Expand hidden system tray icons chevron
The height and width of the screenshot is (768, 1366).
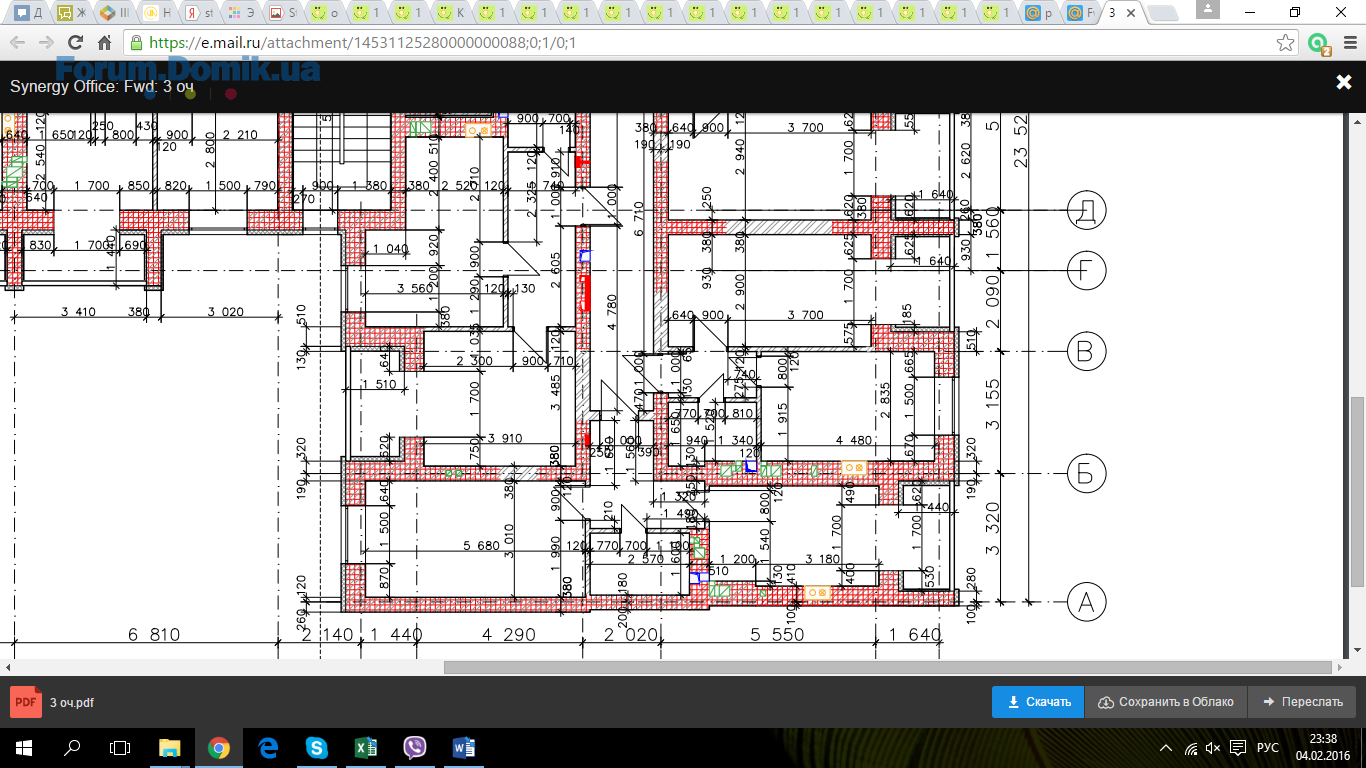pyautogui.click(x=1166, y=748)
